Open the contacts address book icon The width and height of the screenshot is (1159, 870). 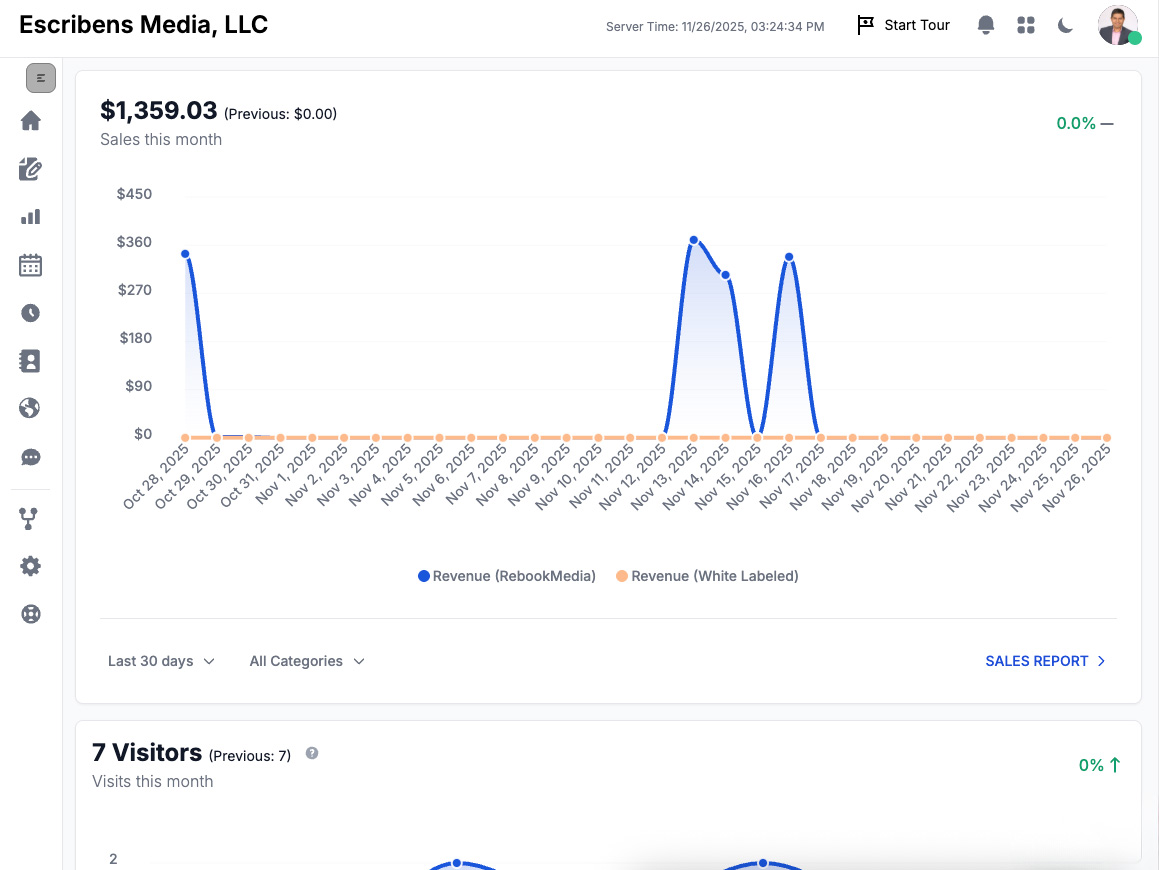point(31,361)
